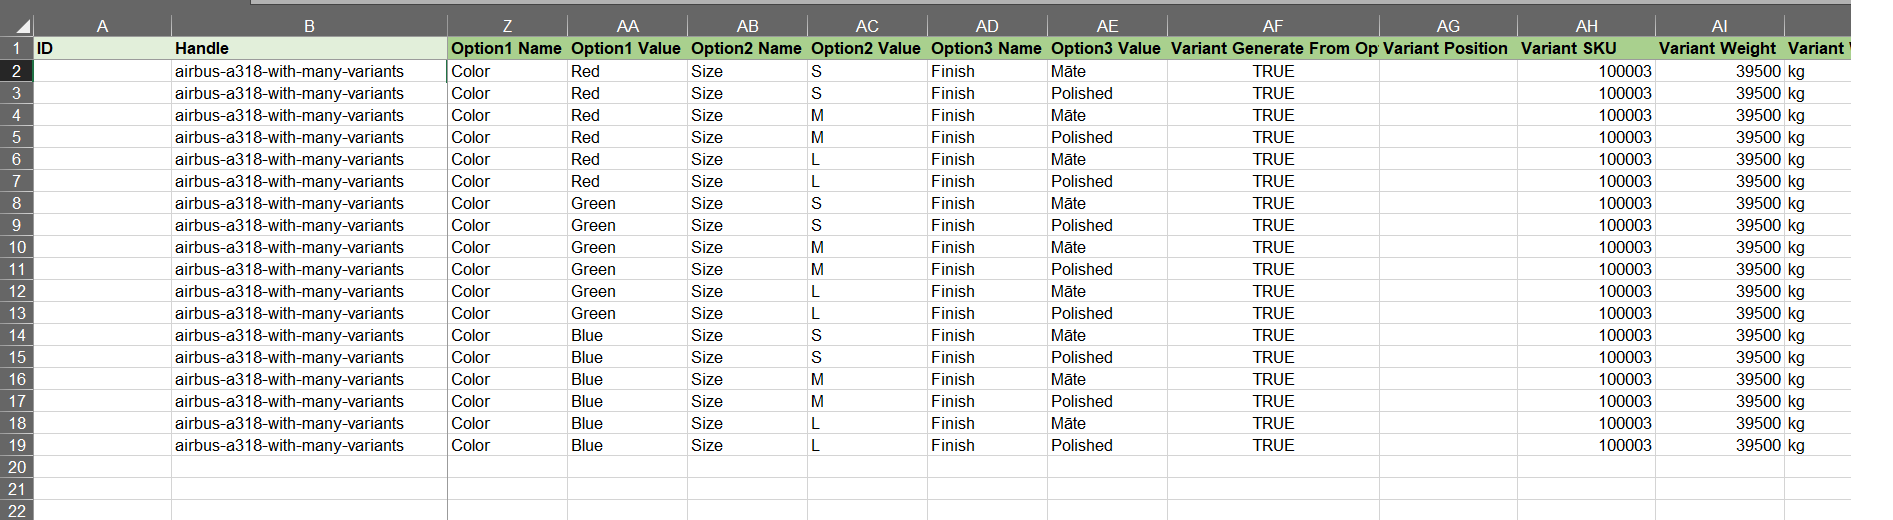
Task: Select the Variant Weight value in row 5
Action: [1719, 137]
